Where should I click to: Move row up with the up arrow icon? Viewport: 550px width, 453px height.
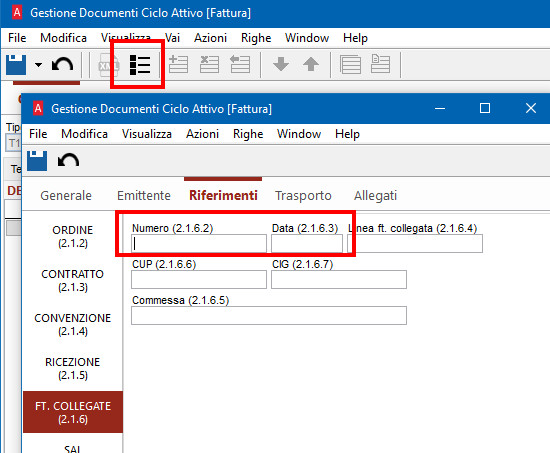point(311,64)
